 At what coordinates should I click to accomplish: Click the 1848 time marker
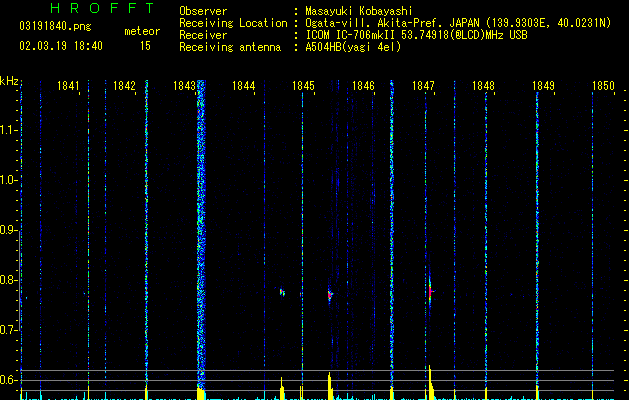[483, 86]
